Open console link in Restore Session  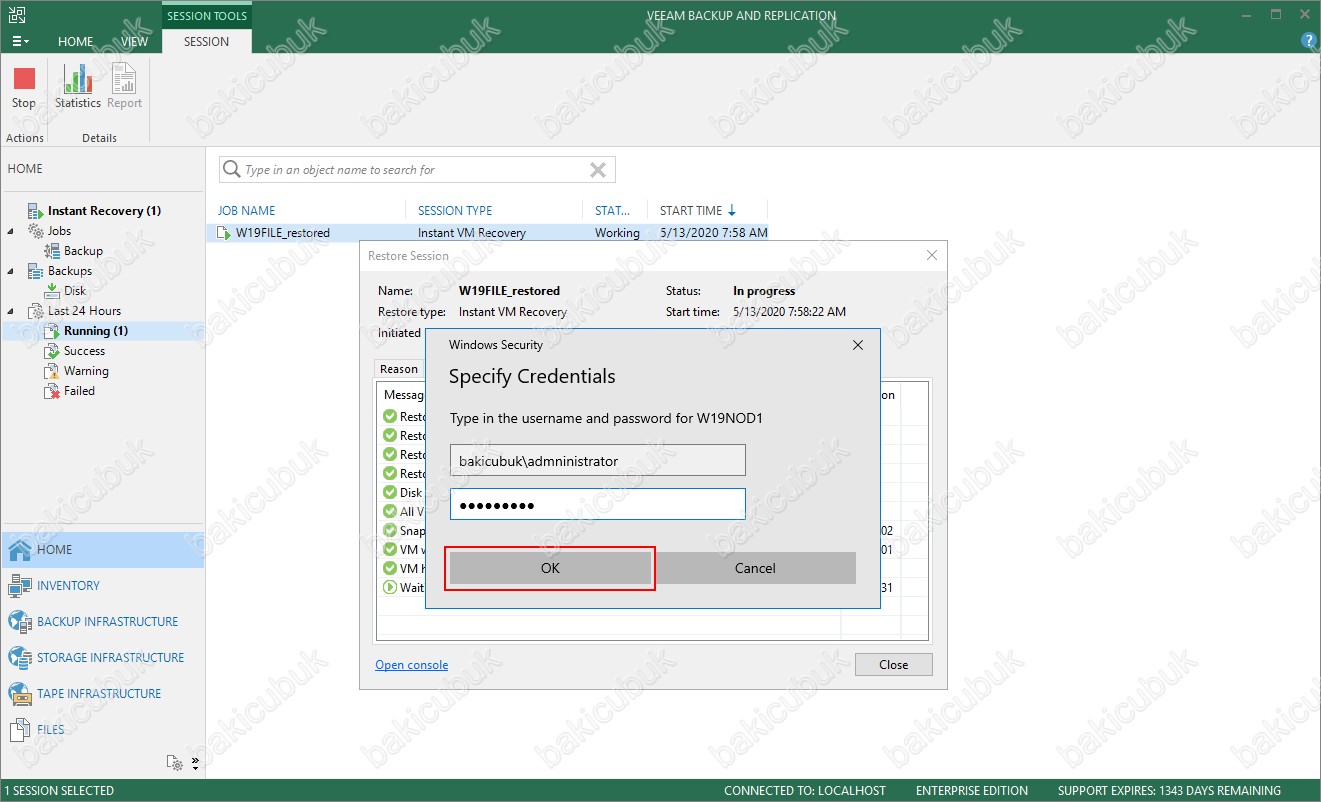411,665
